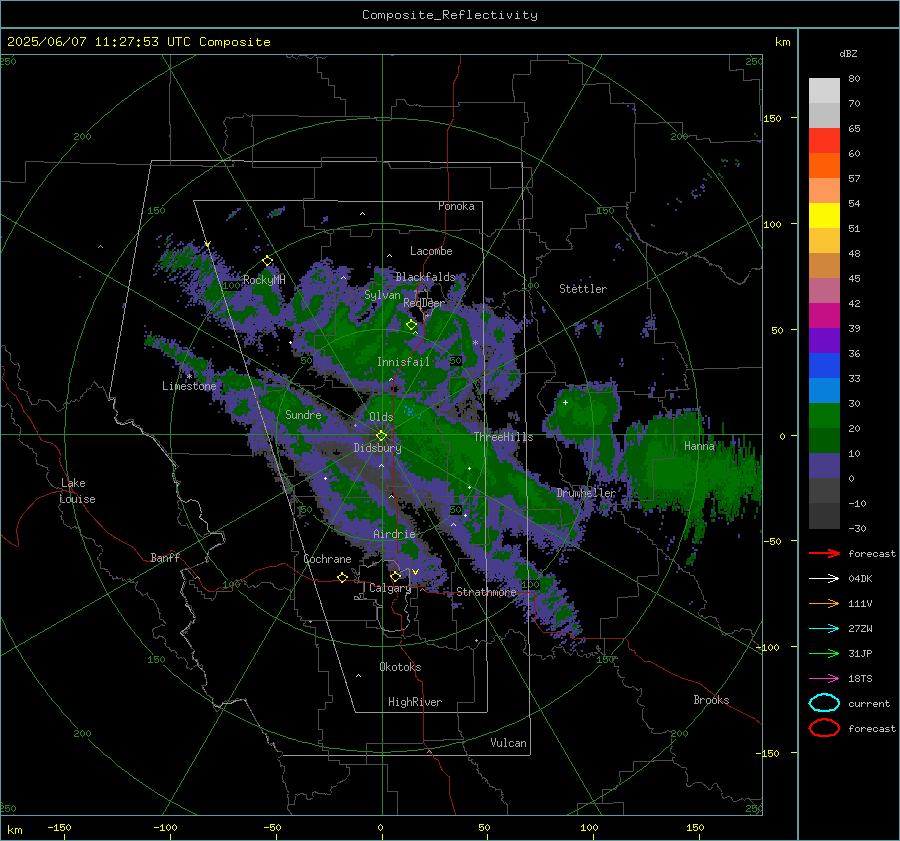900x841 pixels.
Task: Click the red swatch in dBZ legend
Action: click(824, 141)
